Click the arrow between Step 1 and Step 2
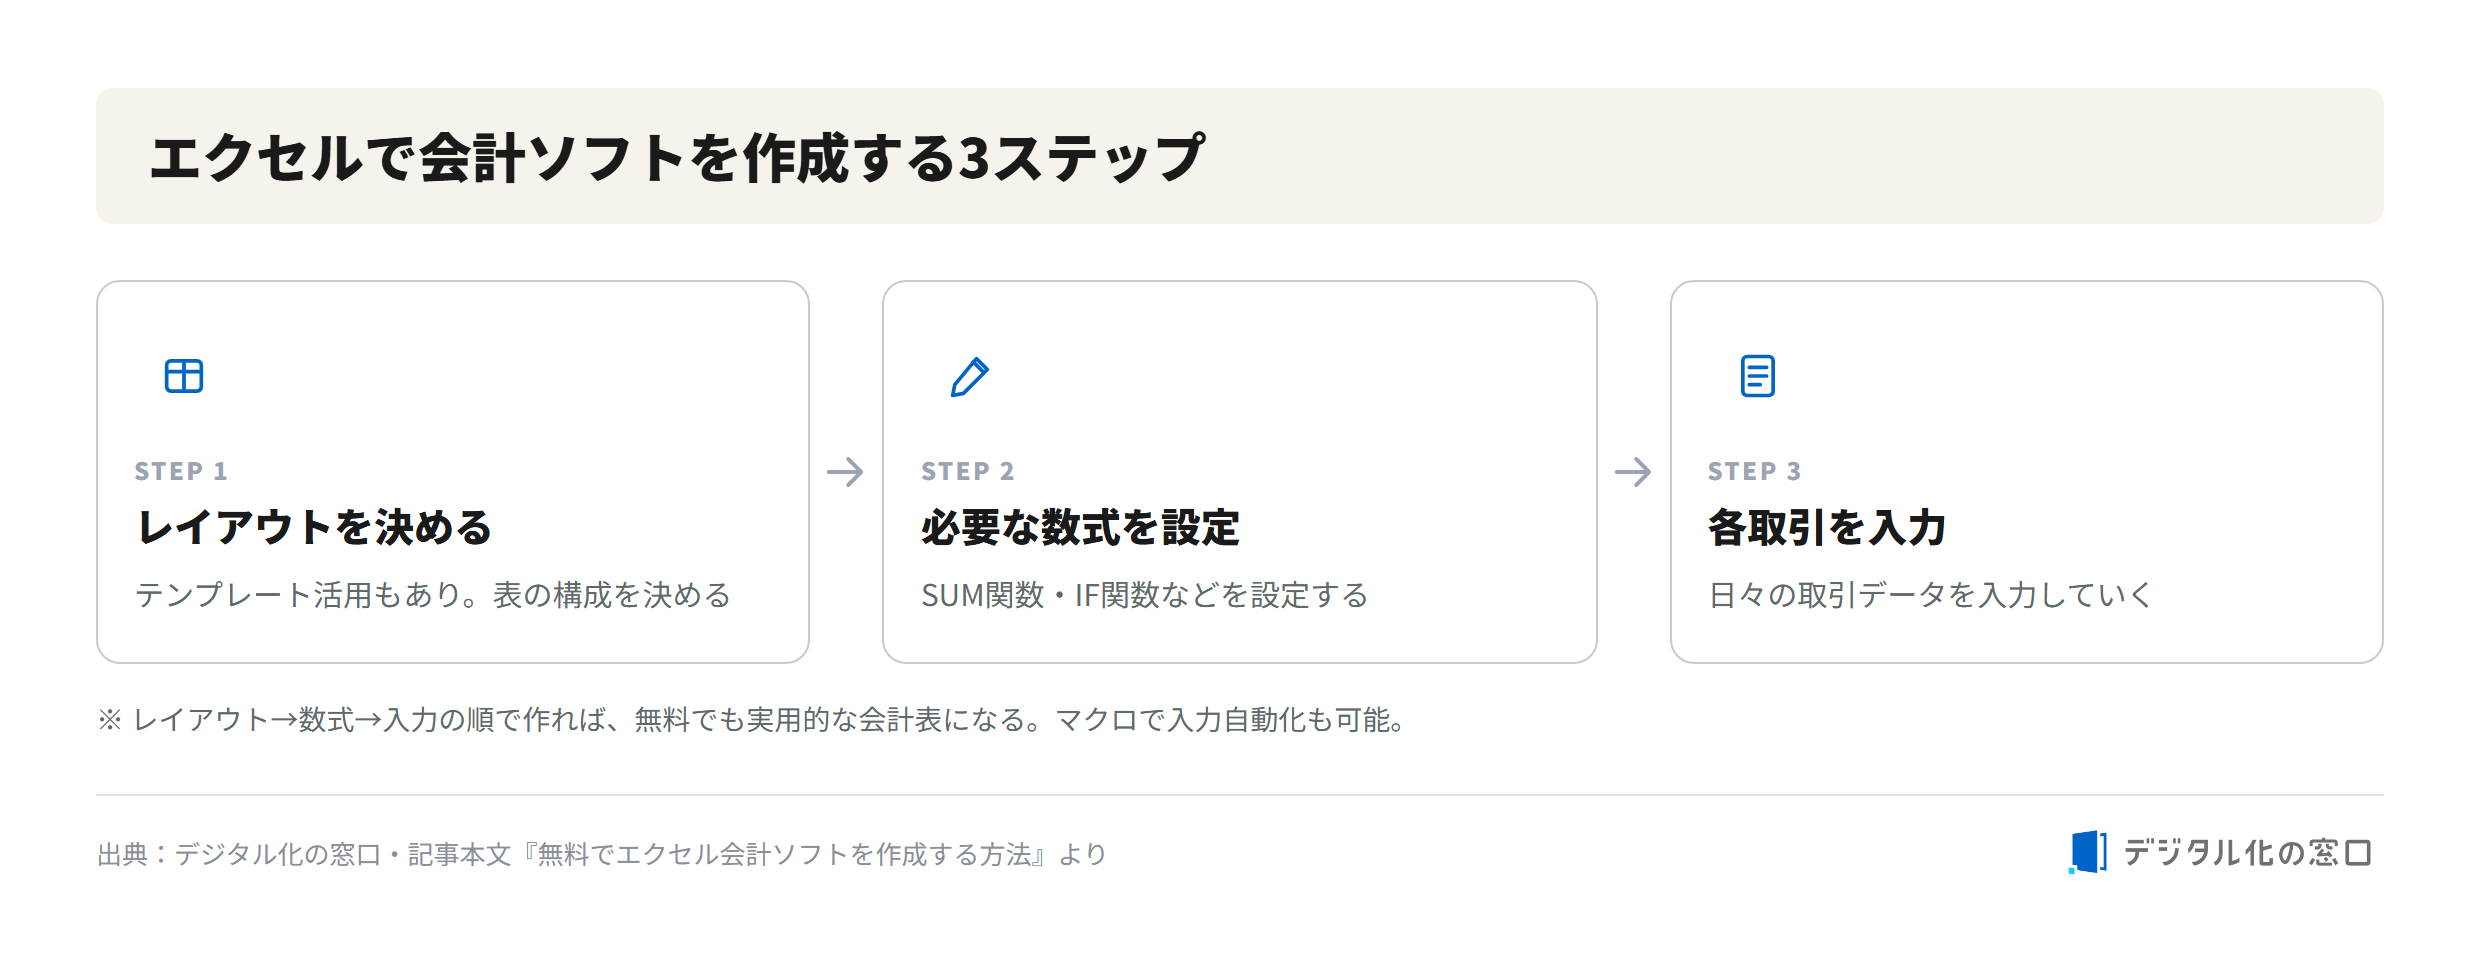The image size is (2480, 970). point(845,472)
